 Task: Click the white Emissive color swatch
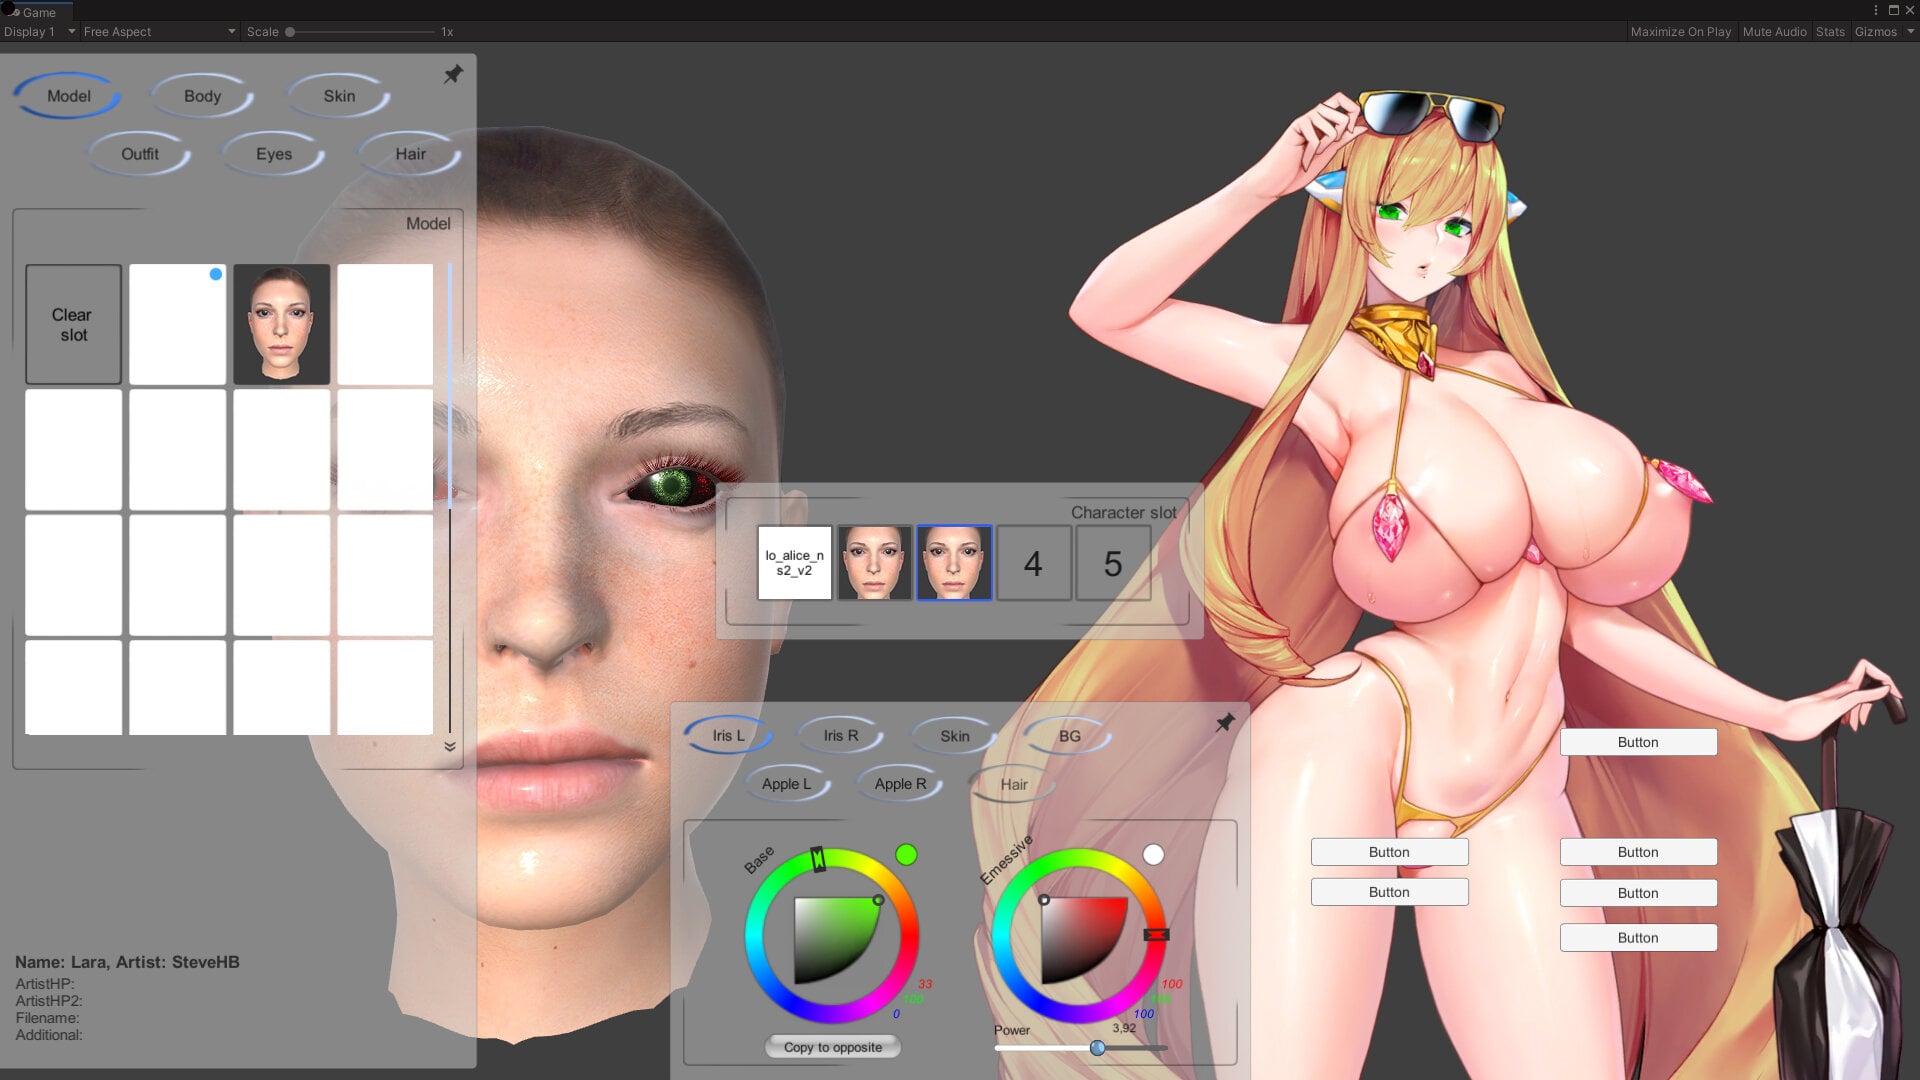click(x=1153, y=855)
